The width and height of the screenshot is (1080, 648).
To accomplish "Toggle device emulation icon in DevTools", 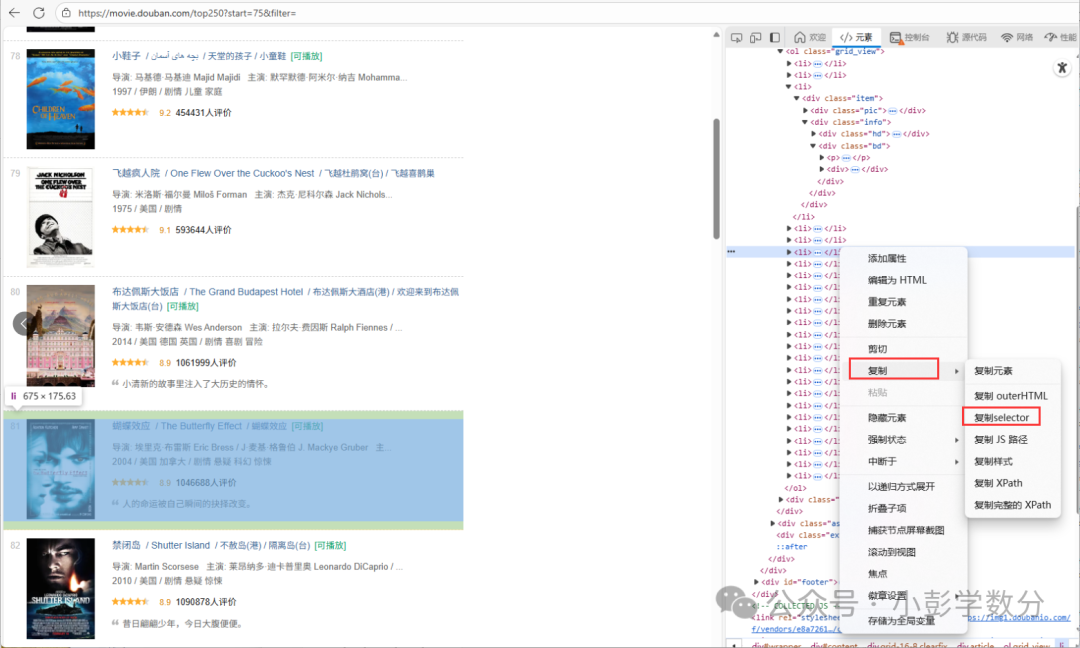I will tap(756, 37).
